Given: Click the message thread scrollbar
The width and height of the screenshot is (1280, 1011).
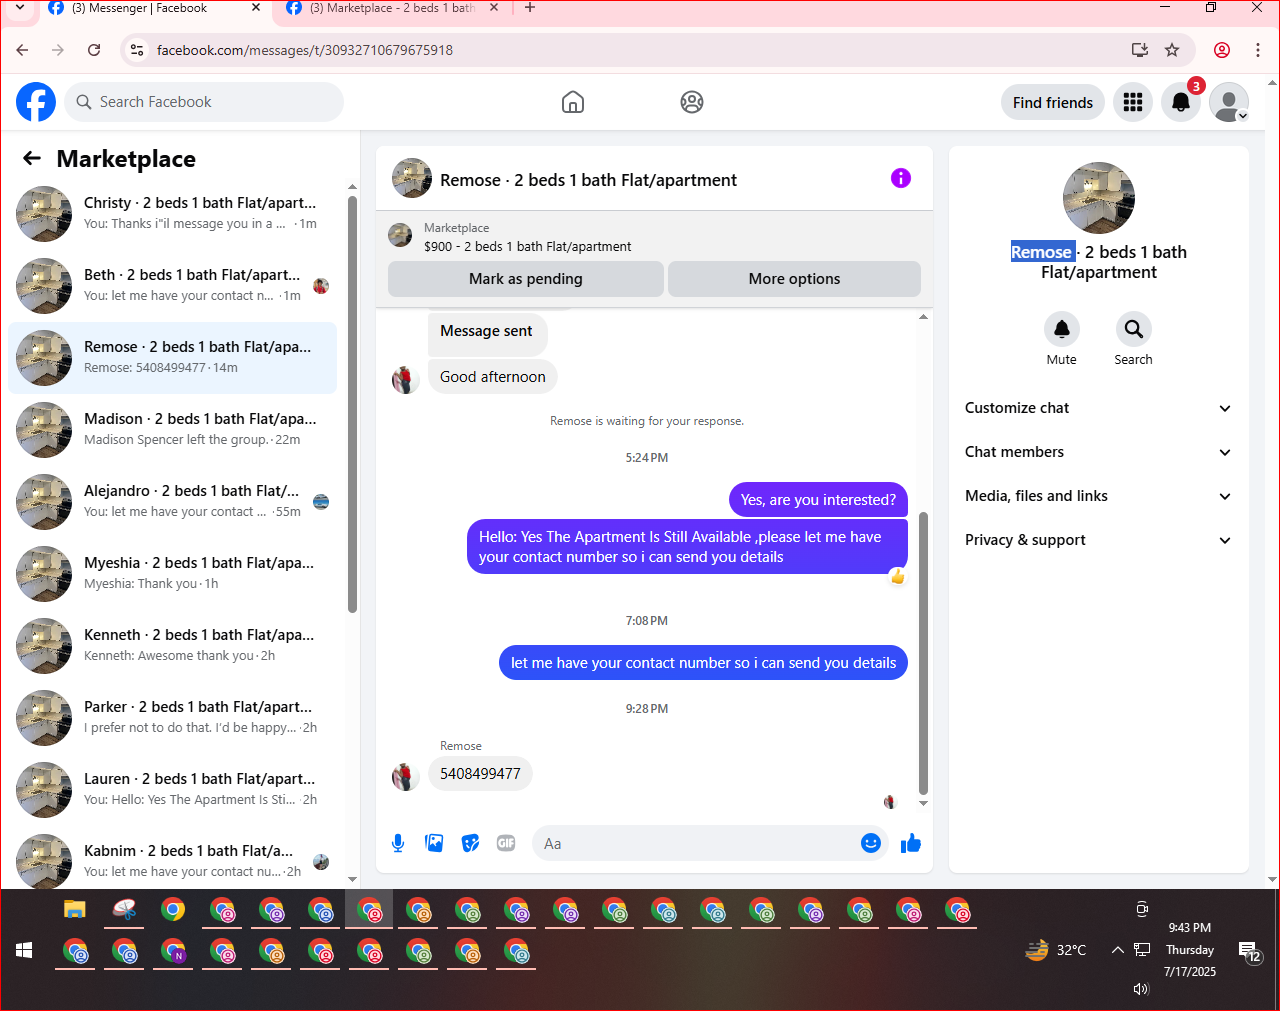Looking at the screenshot, I should 923,653.
